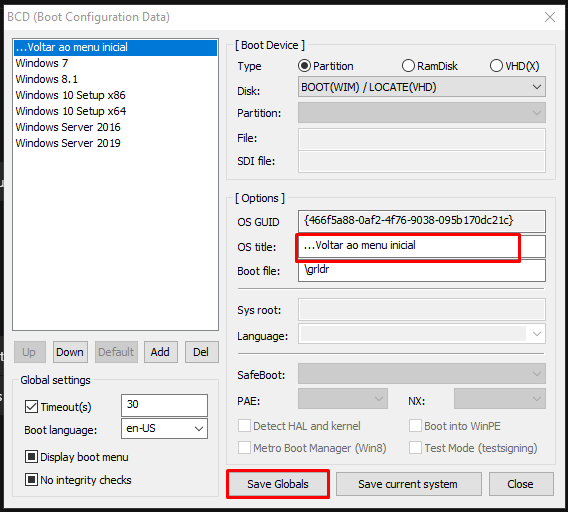Select Windows 7 in the boot list
This screenshot has height=512, width=568.
[x=115, y=63]
